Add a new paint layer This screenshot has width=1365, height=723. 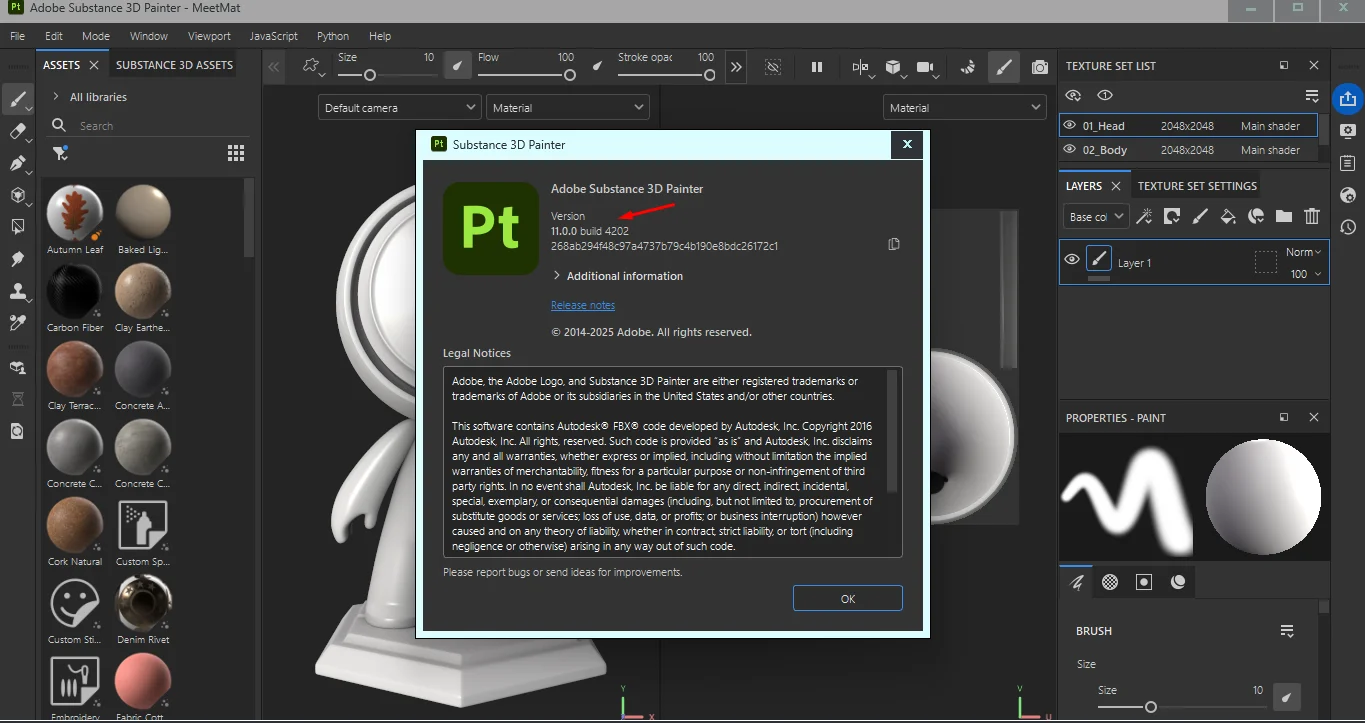(x=1200, y=216)
